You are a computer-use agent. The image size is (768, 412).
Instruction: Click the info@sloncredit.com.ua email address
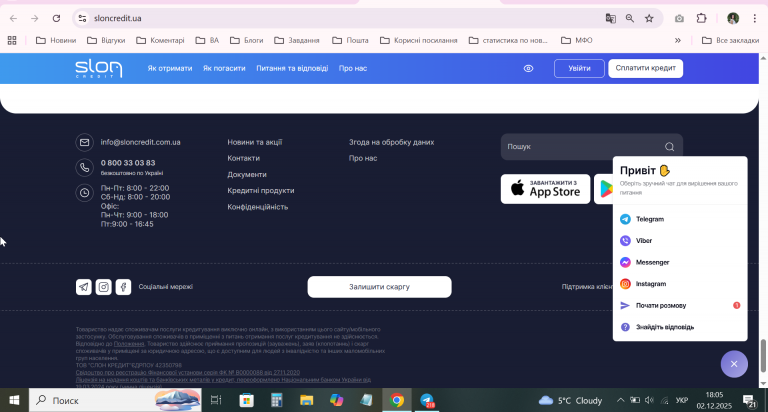[x=141, y=142]
